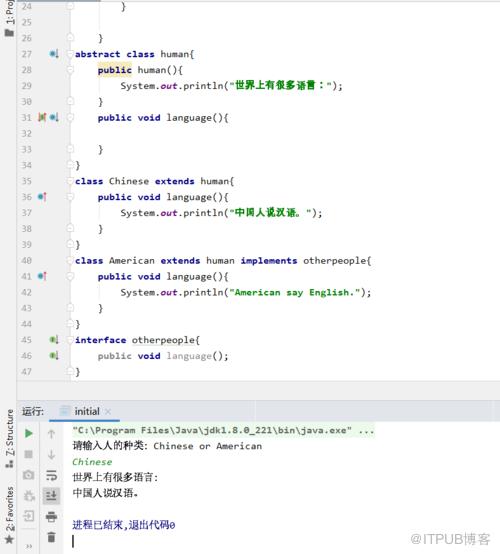Click "世界上有很多语言：" string in code
This screenshot has height=554, width=500.
point(281,86)
